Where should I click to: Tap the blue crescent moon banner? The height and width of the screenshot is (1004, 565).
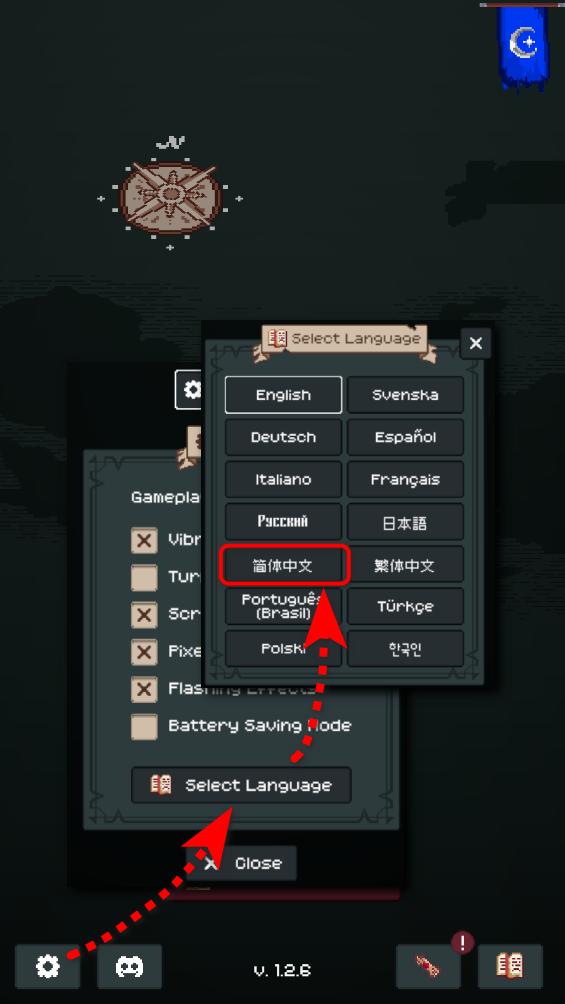(523, 46)
